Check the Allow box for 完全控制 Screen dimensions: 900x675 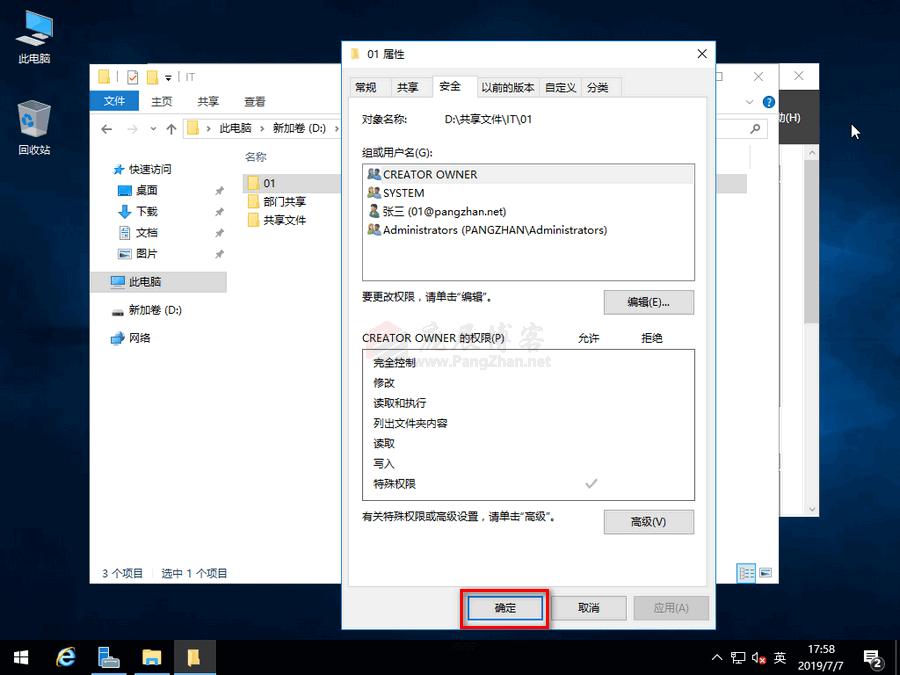tap(590, 363)
